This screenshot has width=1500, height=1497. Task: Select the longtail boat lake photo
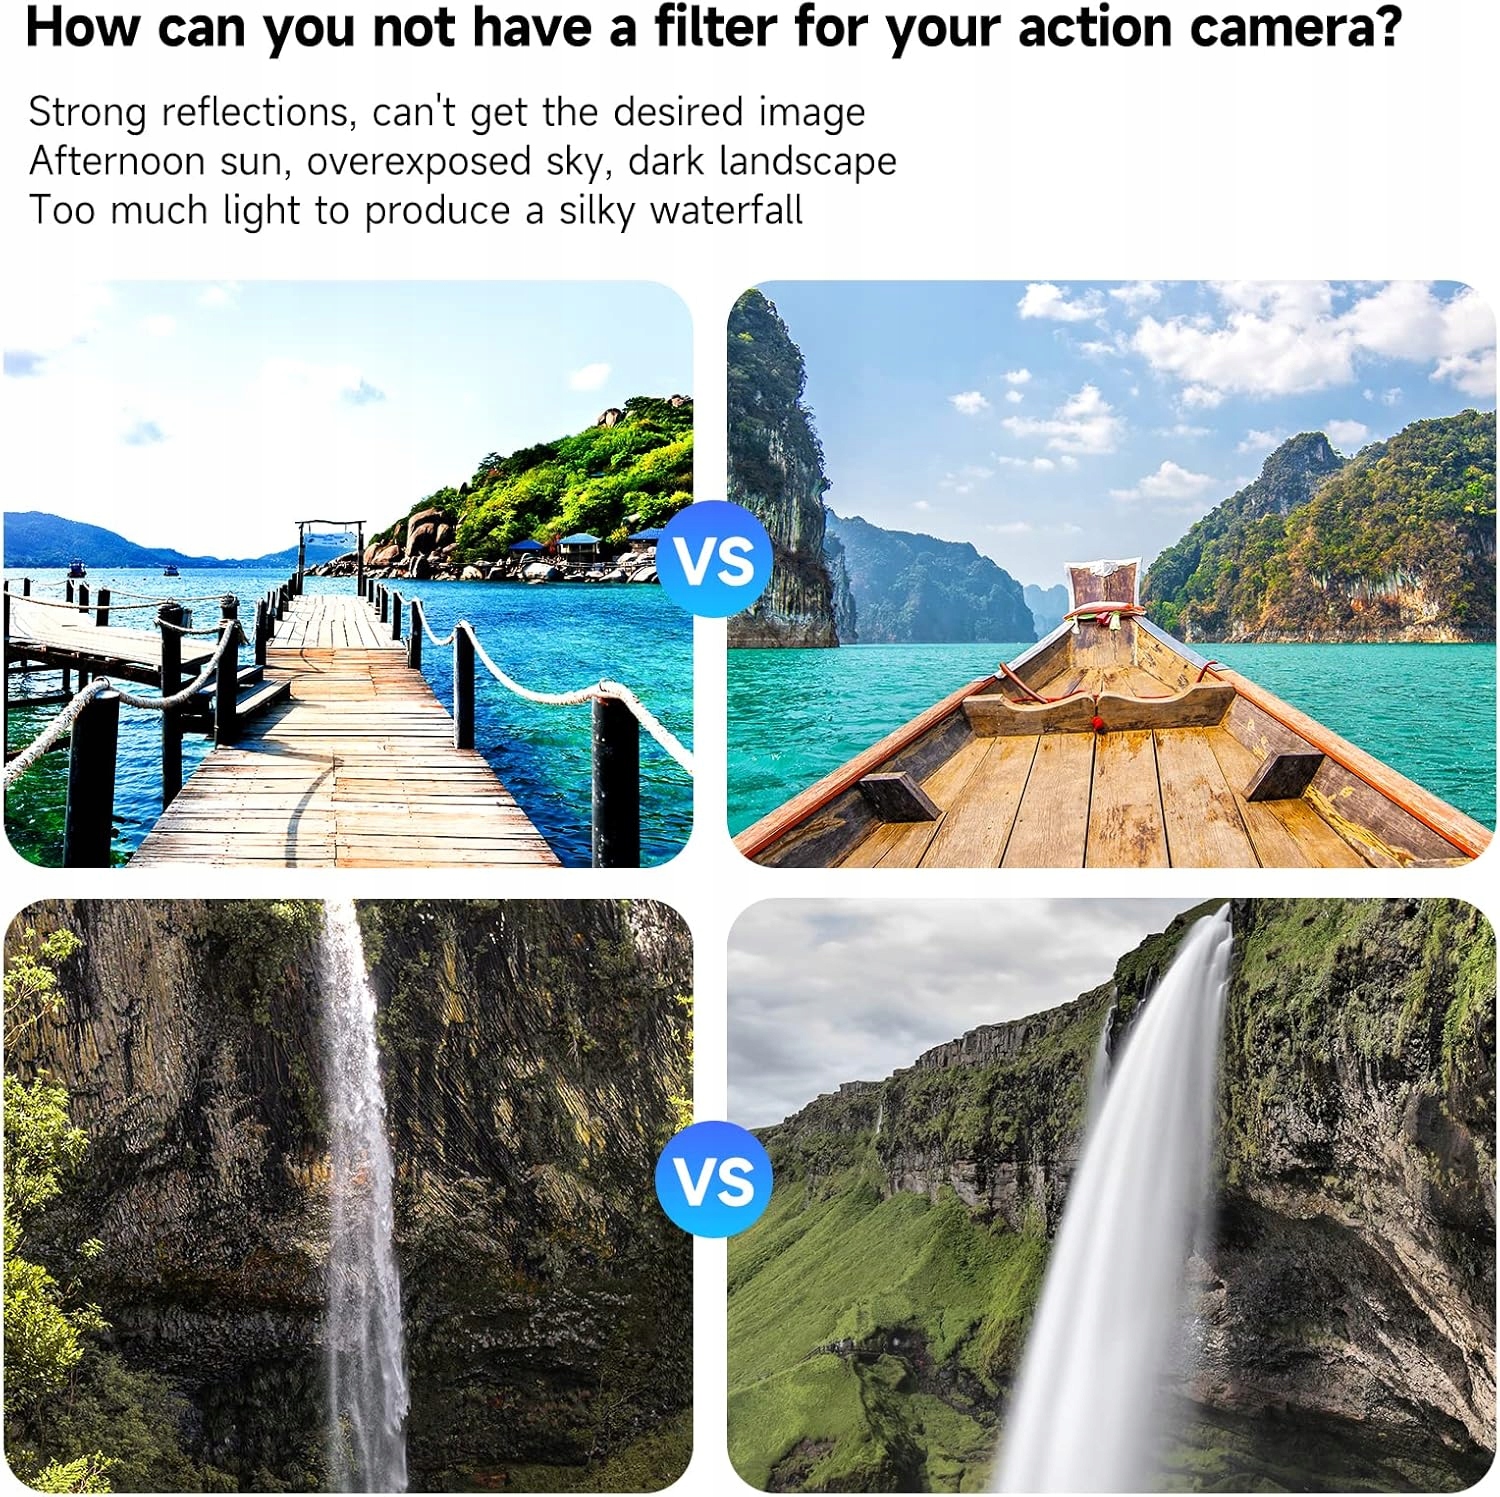point(1111,574)
